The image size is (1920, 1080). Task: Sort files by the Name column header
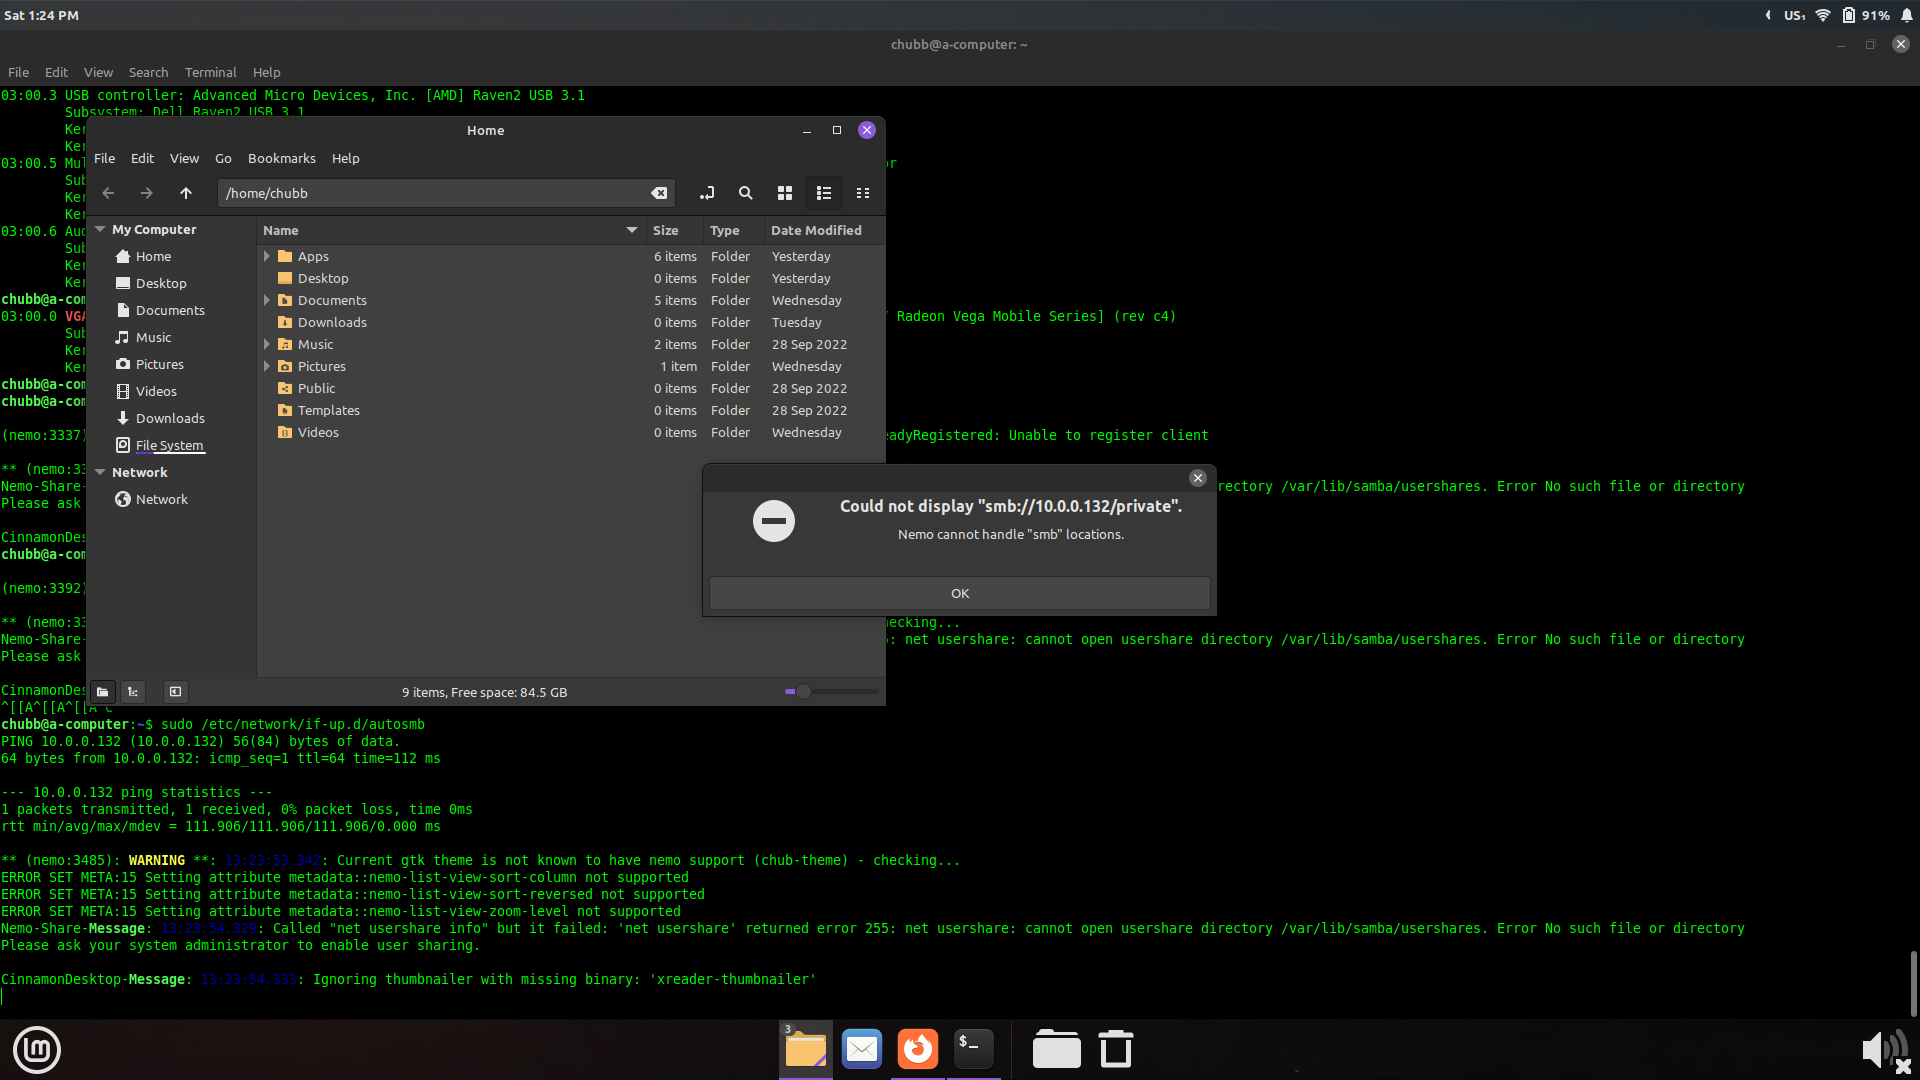pos(281,230)
